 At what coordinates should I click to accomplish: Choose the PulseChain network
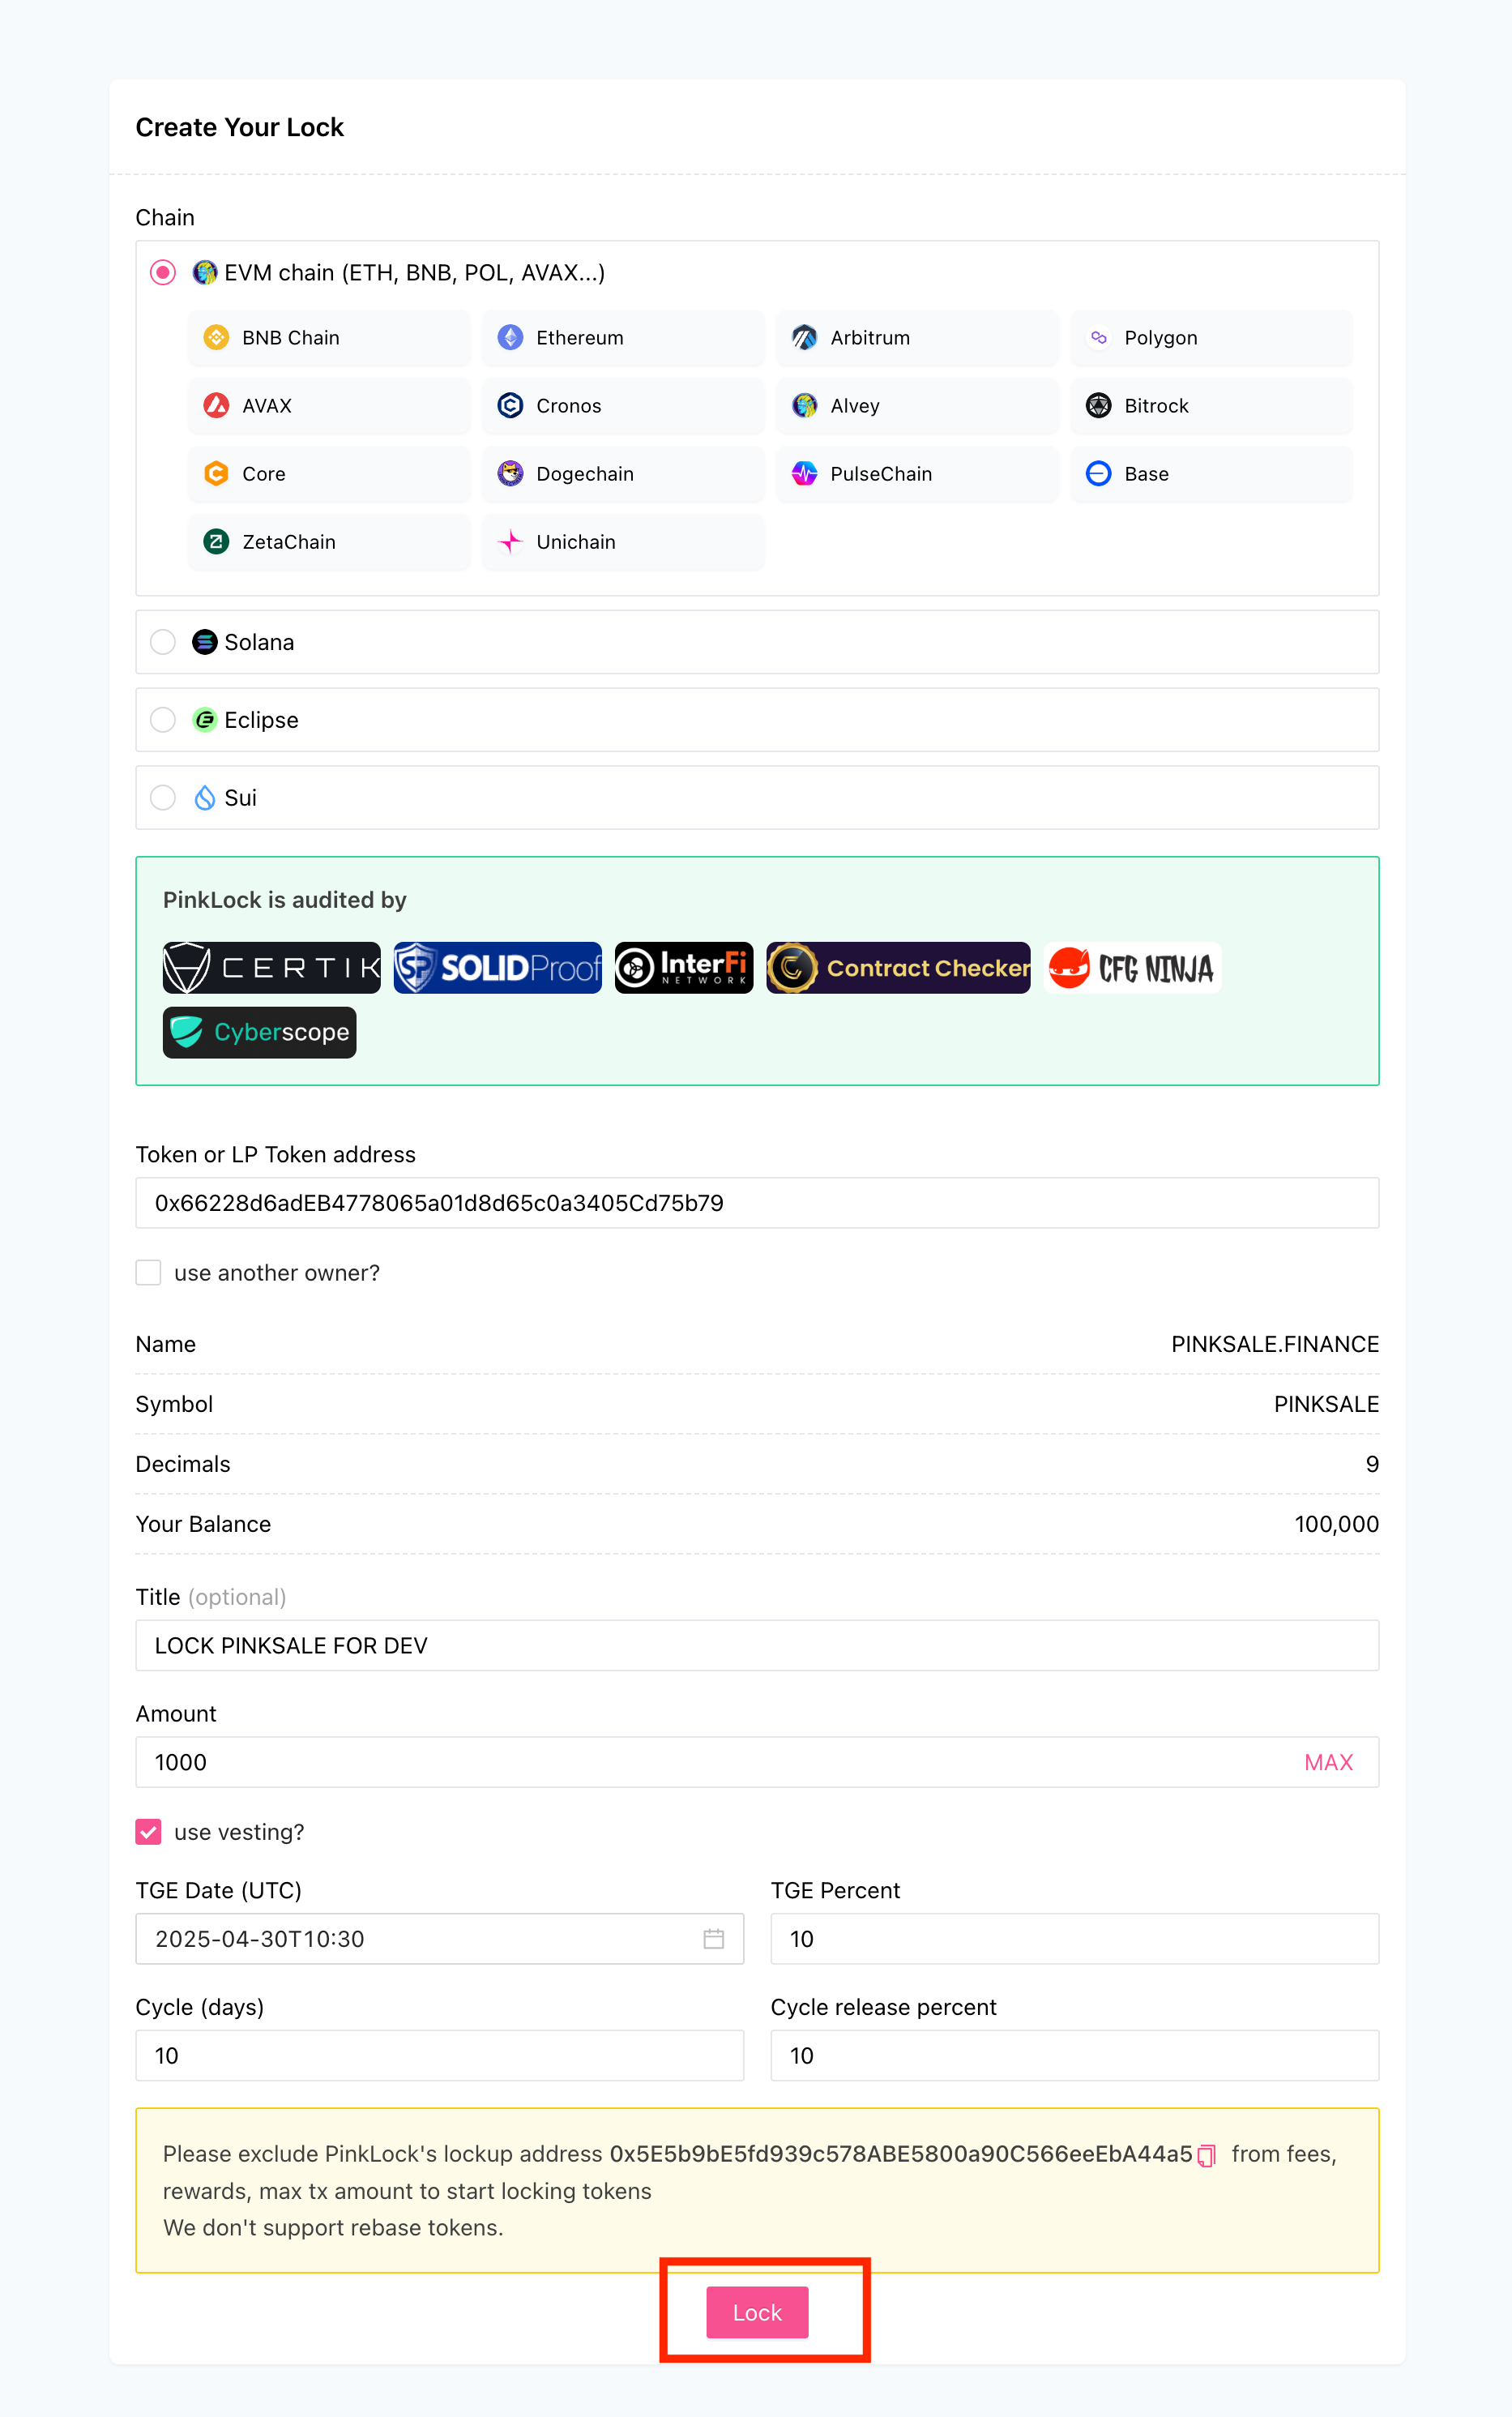917,474
